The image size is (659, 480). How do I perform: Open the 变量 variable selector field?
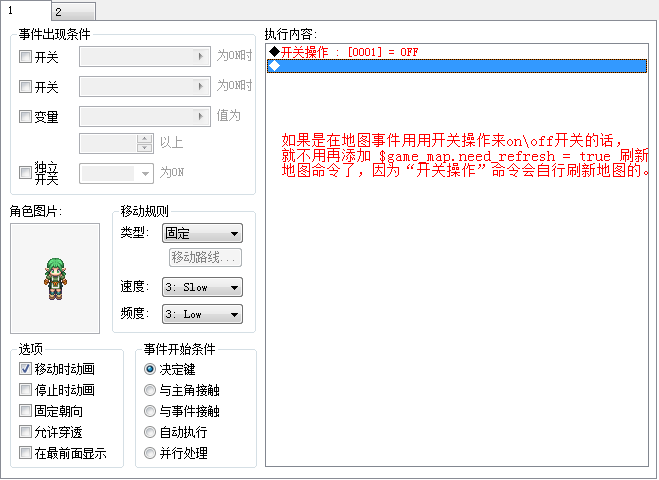pos(145,116)
